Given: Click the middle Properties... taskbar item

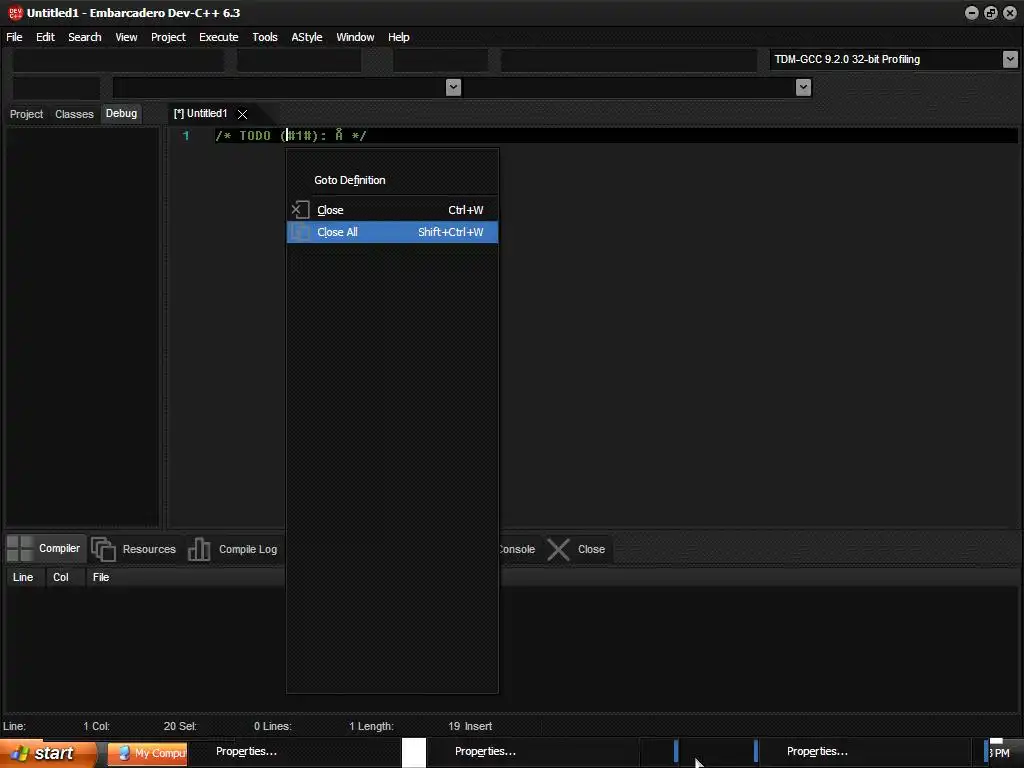Looking at the screenshot, I should [485, 752].
